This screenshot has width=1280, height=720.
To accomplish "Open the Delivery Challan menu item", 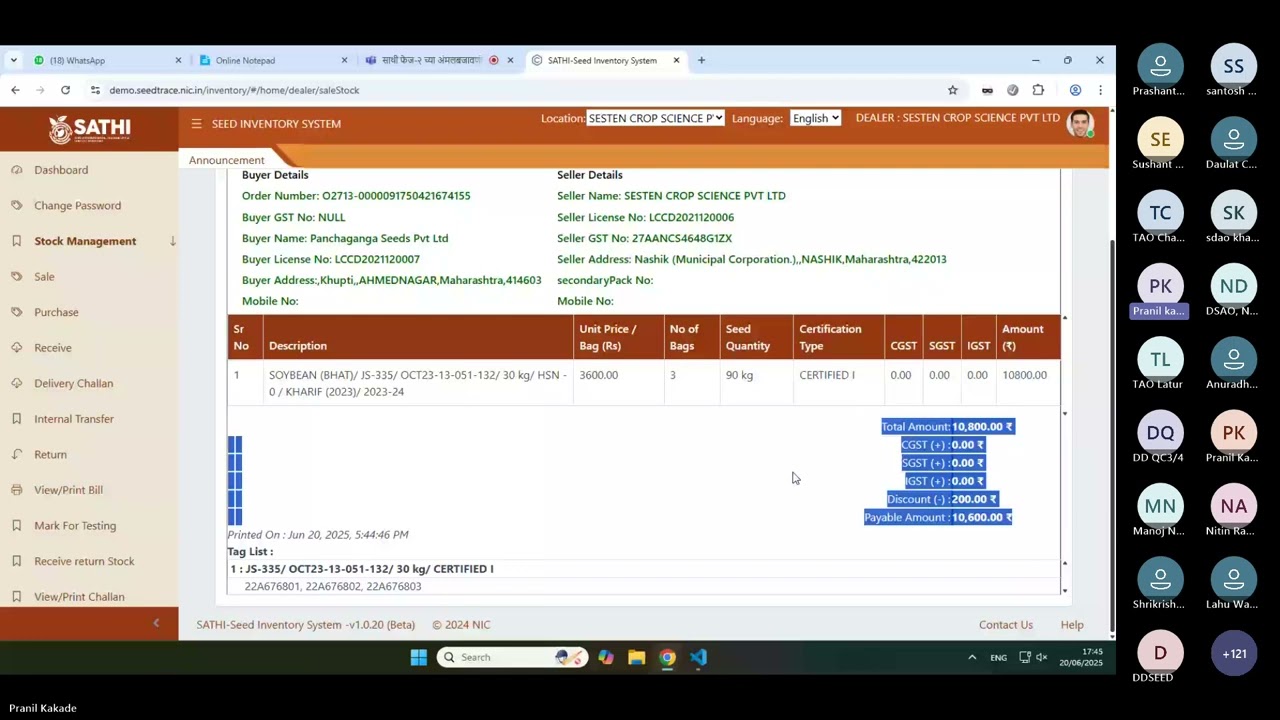I will click(74, 383).
